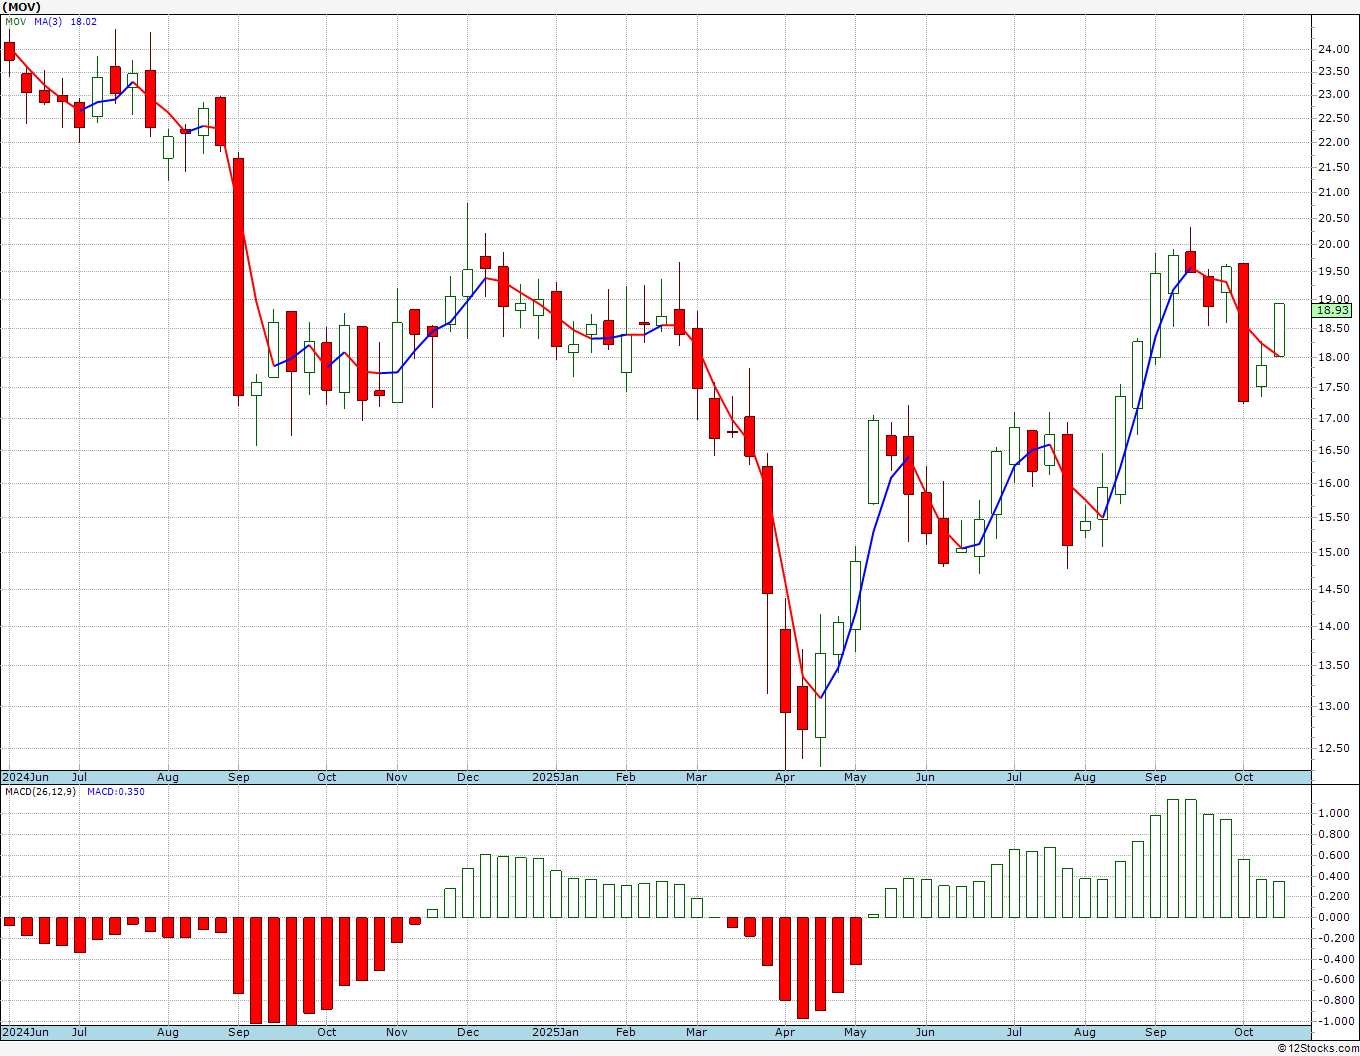Click the 20.50 price axis label
Image resolution: width=1360 pixels, height=1056 pixels.
(1333, 219)
